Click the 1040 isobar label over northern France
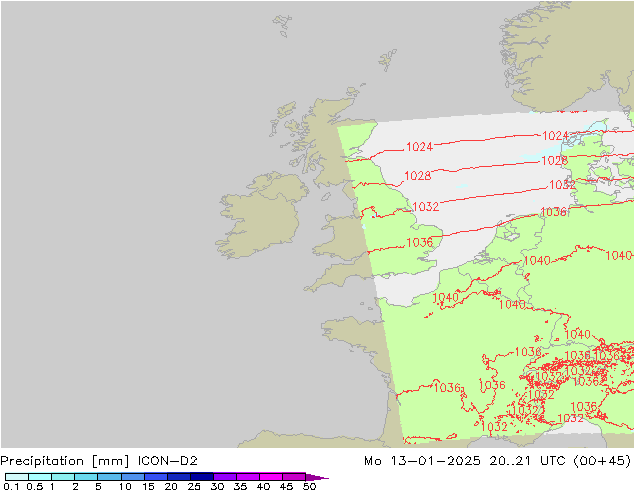634x490 pixels. click(445, 298)
